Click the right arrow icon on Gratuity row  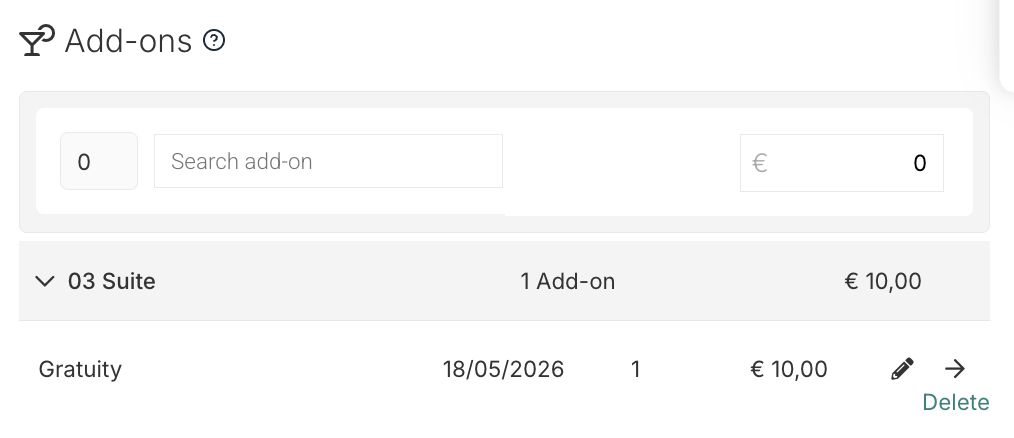point(955,369)
